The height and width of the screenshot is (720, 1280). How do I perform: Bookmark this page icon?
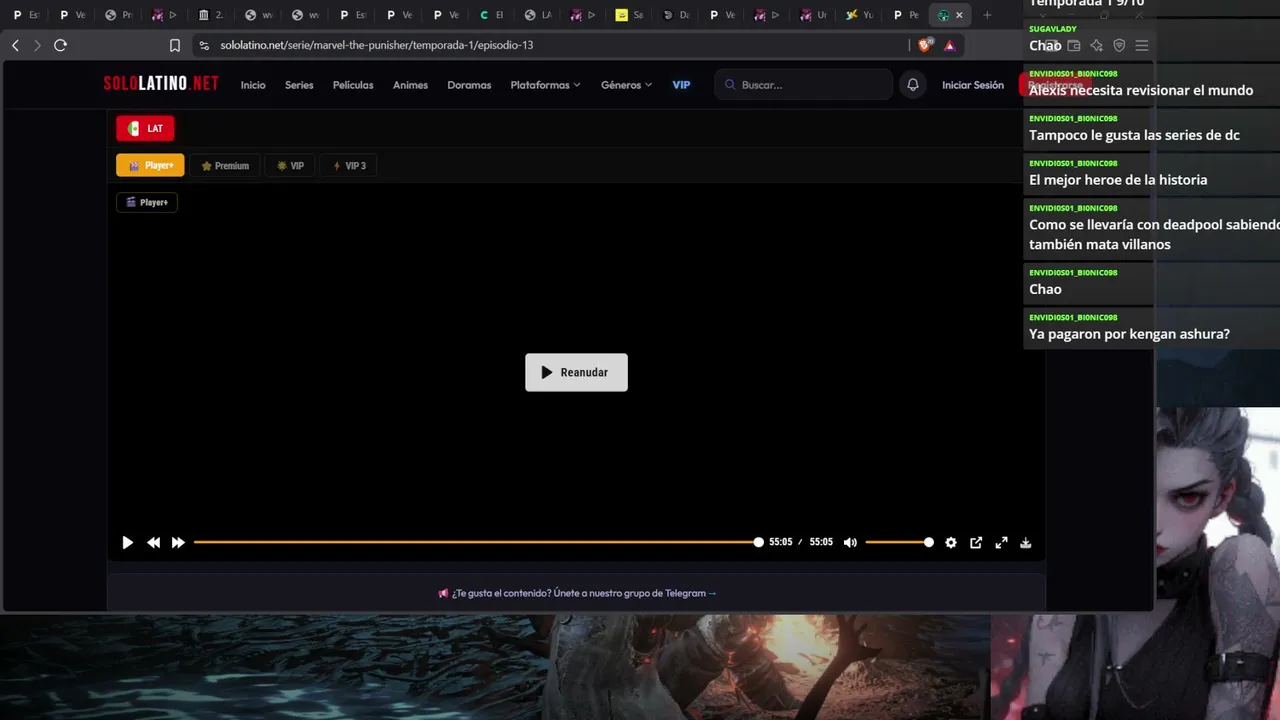coord(175,45)
